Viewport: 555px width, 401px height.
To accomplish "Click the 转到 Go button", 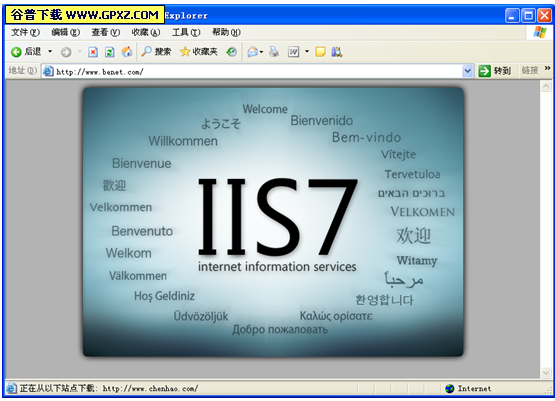I will (495, 71).
